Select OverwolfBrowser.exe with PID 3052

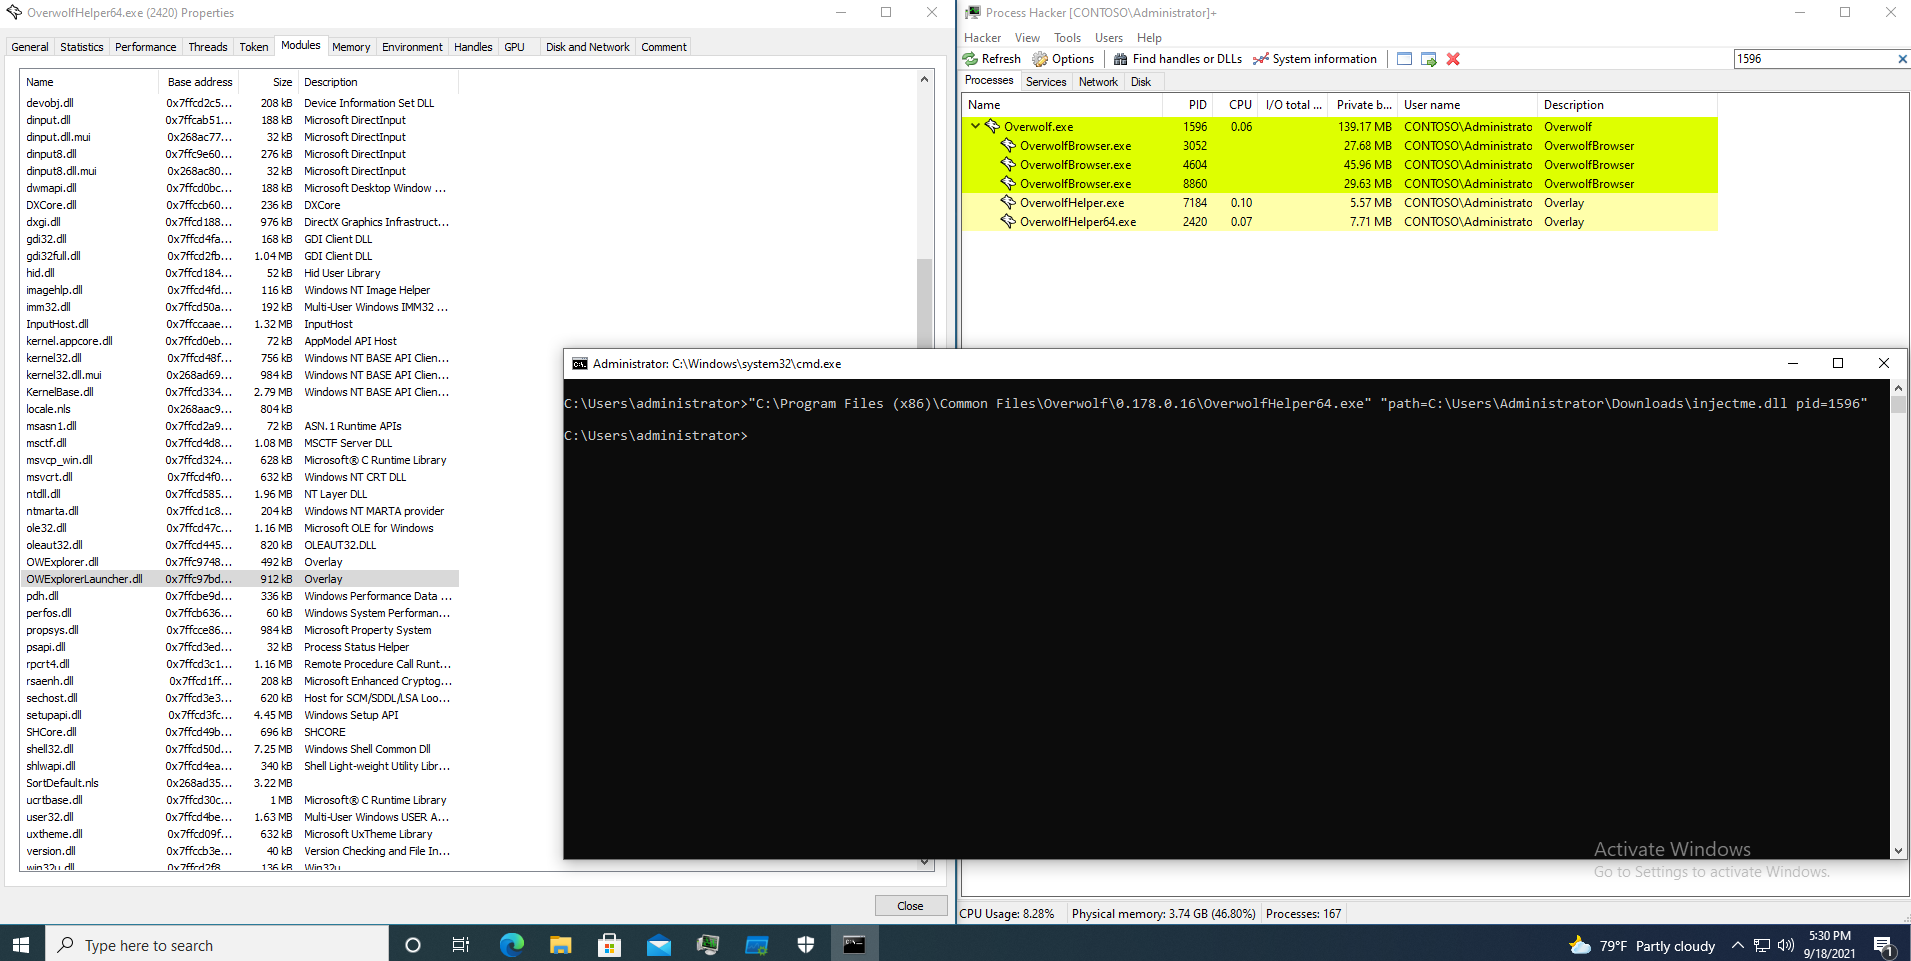[1339, 146]
